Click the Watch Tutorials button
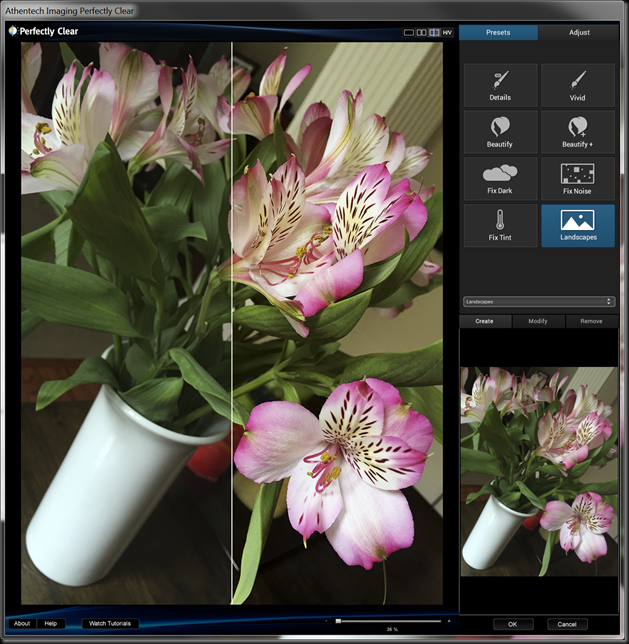Screen dimensions: 629x644 110,624
